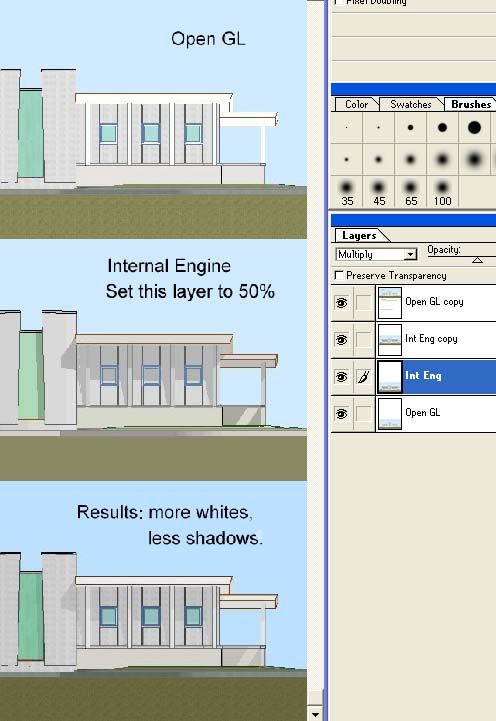496x721 pixels.
Task: Select the smallest hard round brush
Action: pos(347,127)
